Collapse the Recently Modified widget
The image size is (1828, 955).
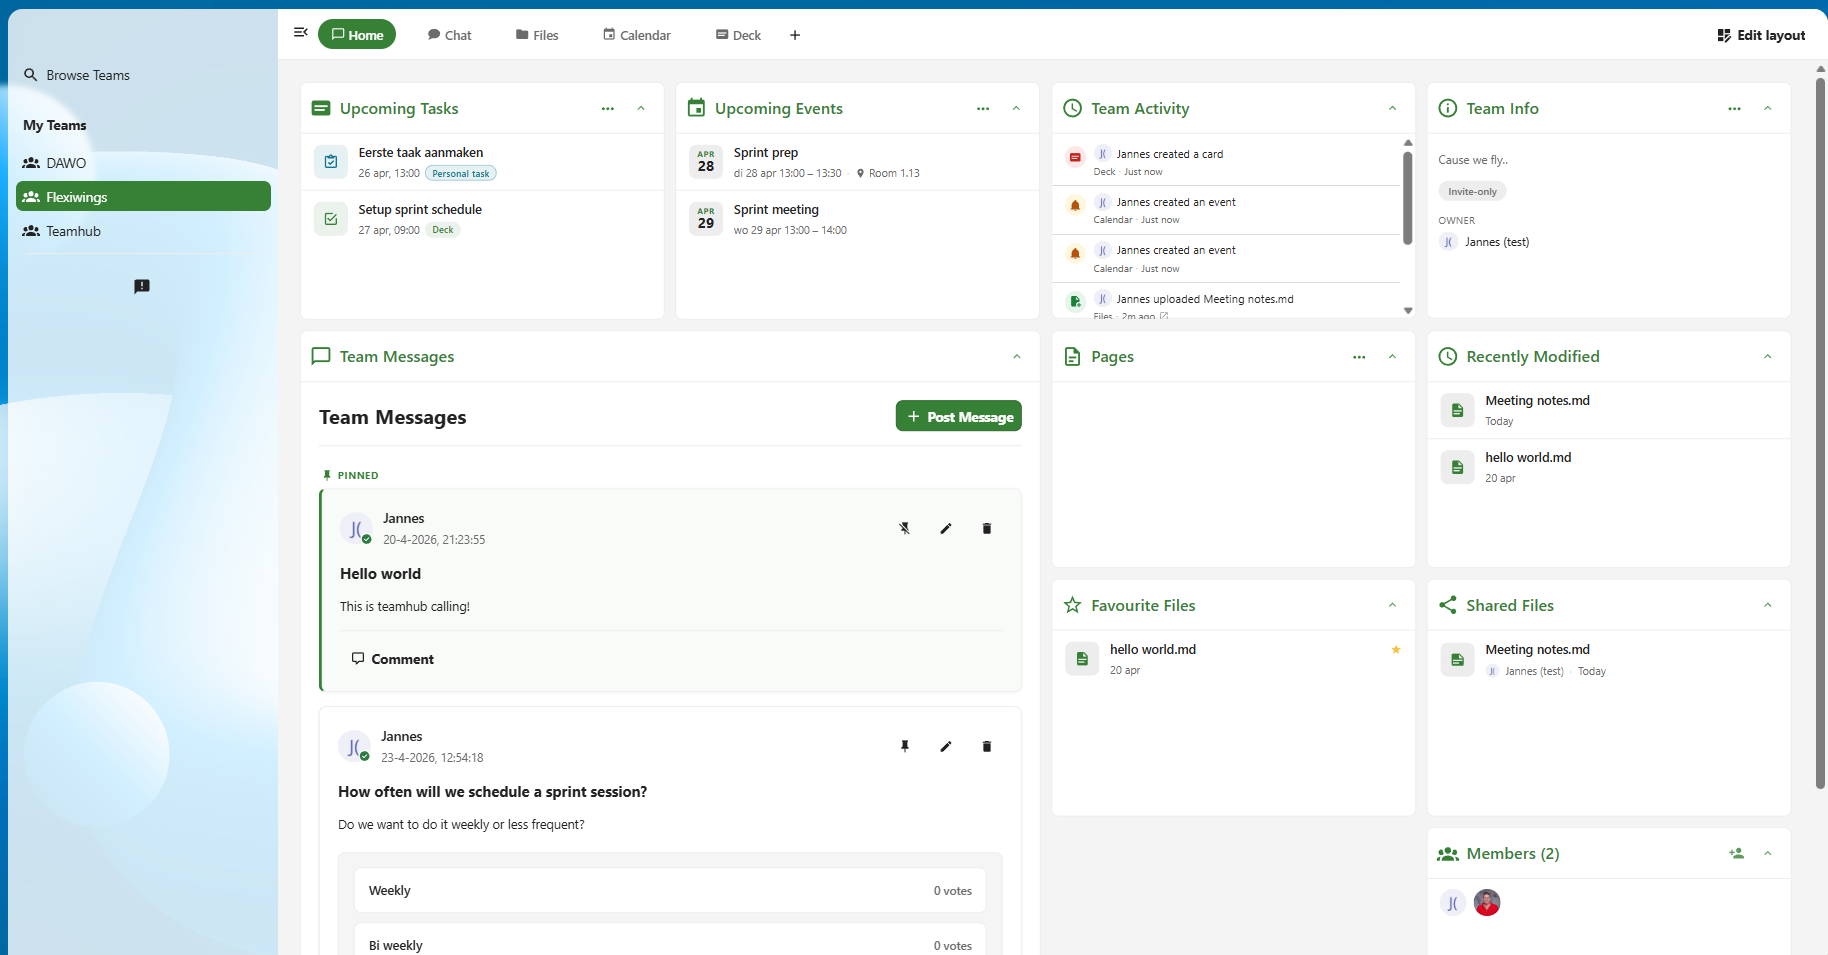coord(1767,356)
